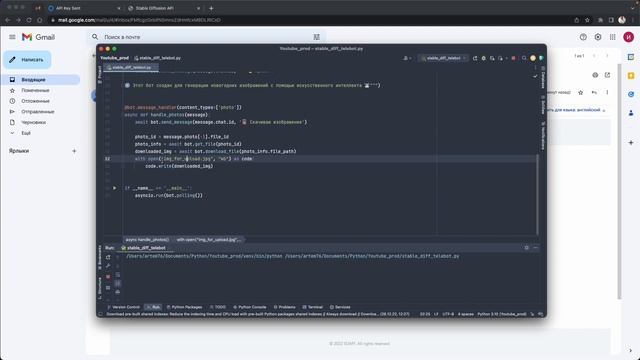
Task: Star the open email message
Action: [x=580, y=93]
